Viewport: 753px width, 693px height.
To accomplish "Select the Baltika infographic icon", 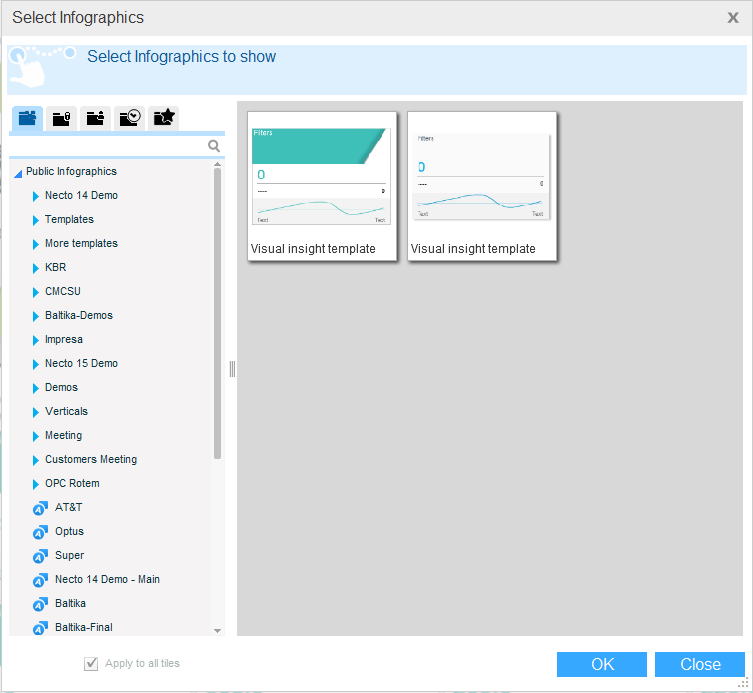I will 40,604.
